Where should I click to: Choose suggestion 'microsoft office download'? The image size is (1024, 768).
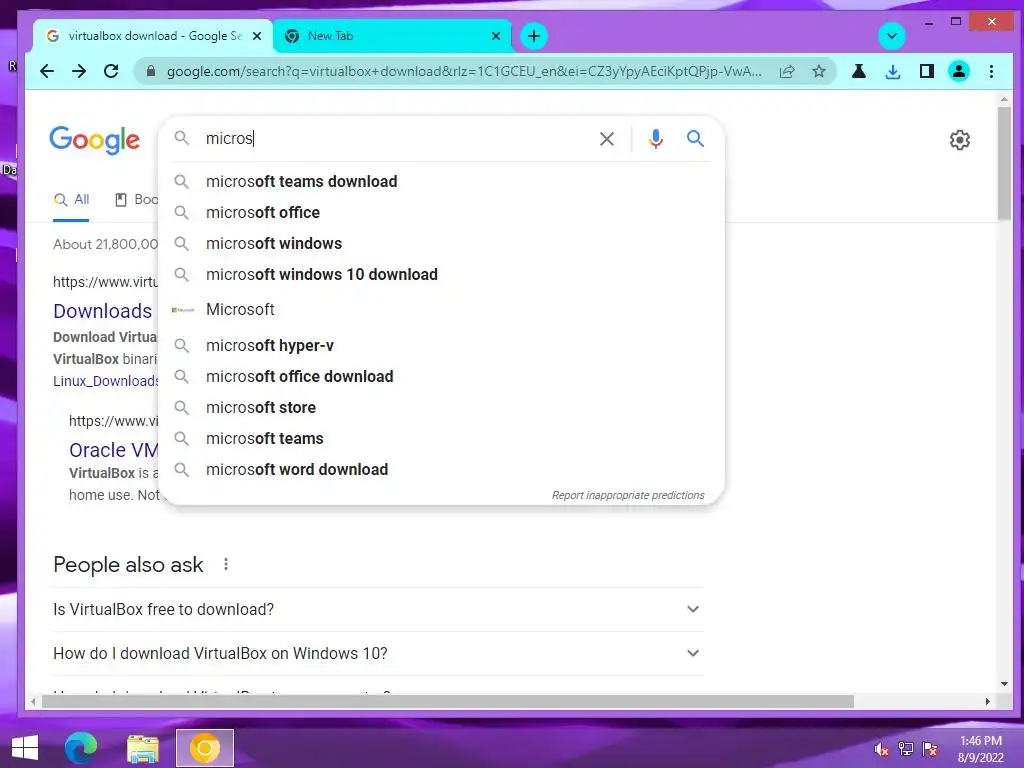[441, 376]
